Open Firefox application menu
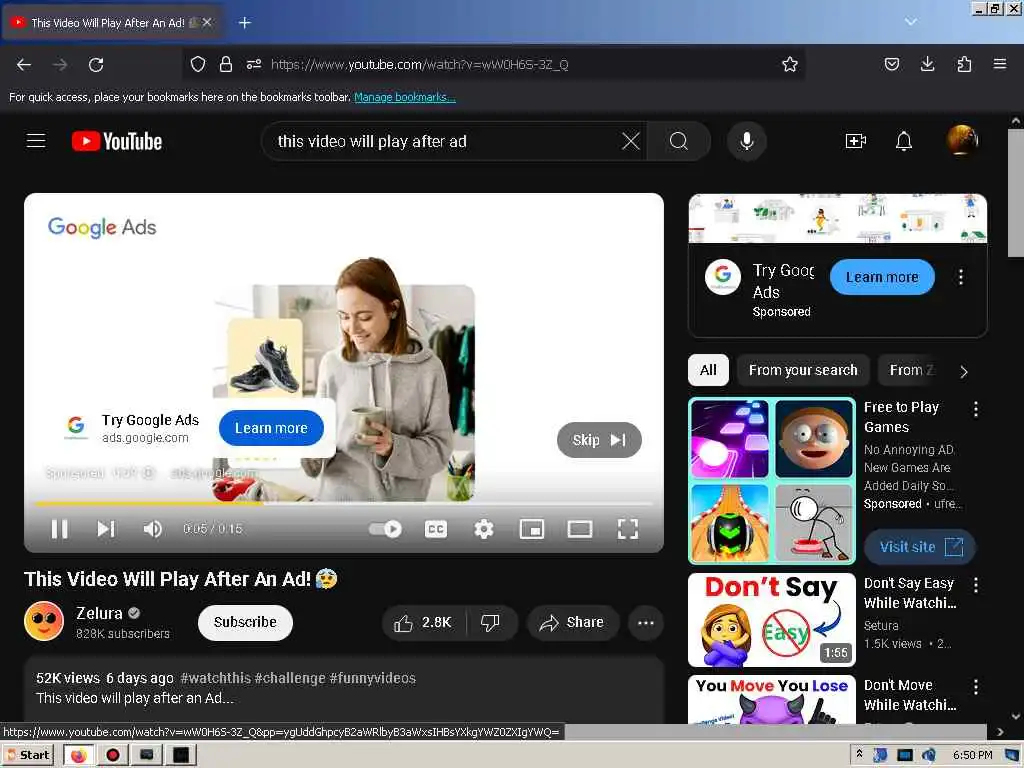 click(1000, 64)
